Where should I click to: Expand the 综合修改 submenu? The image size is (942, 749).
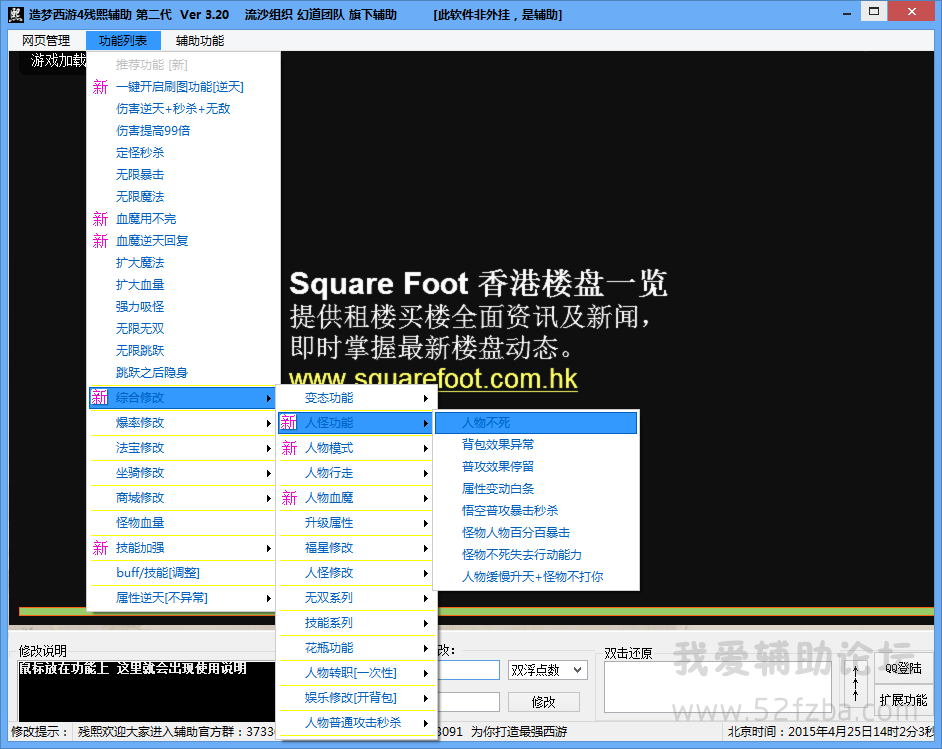click(182, 398)
